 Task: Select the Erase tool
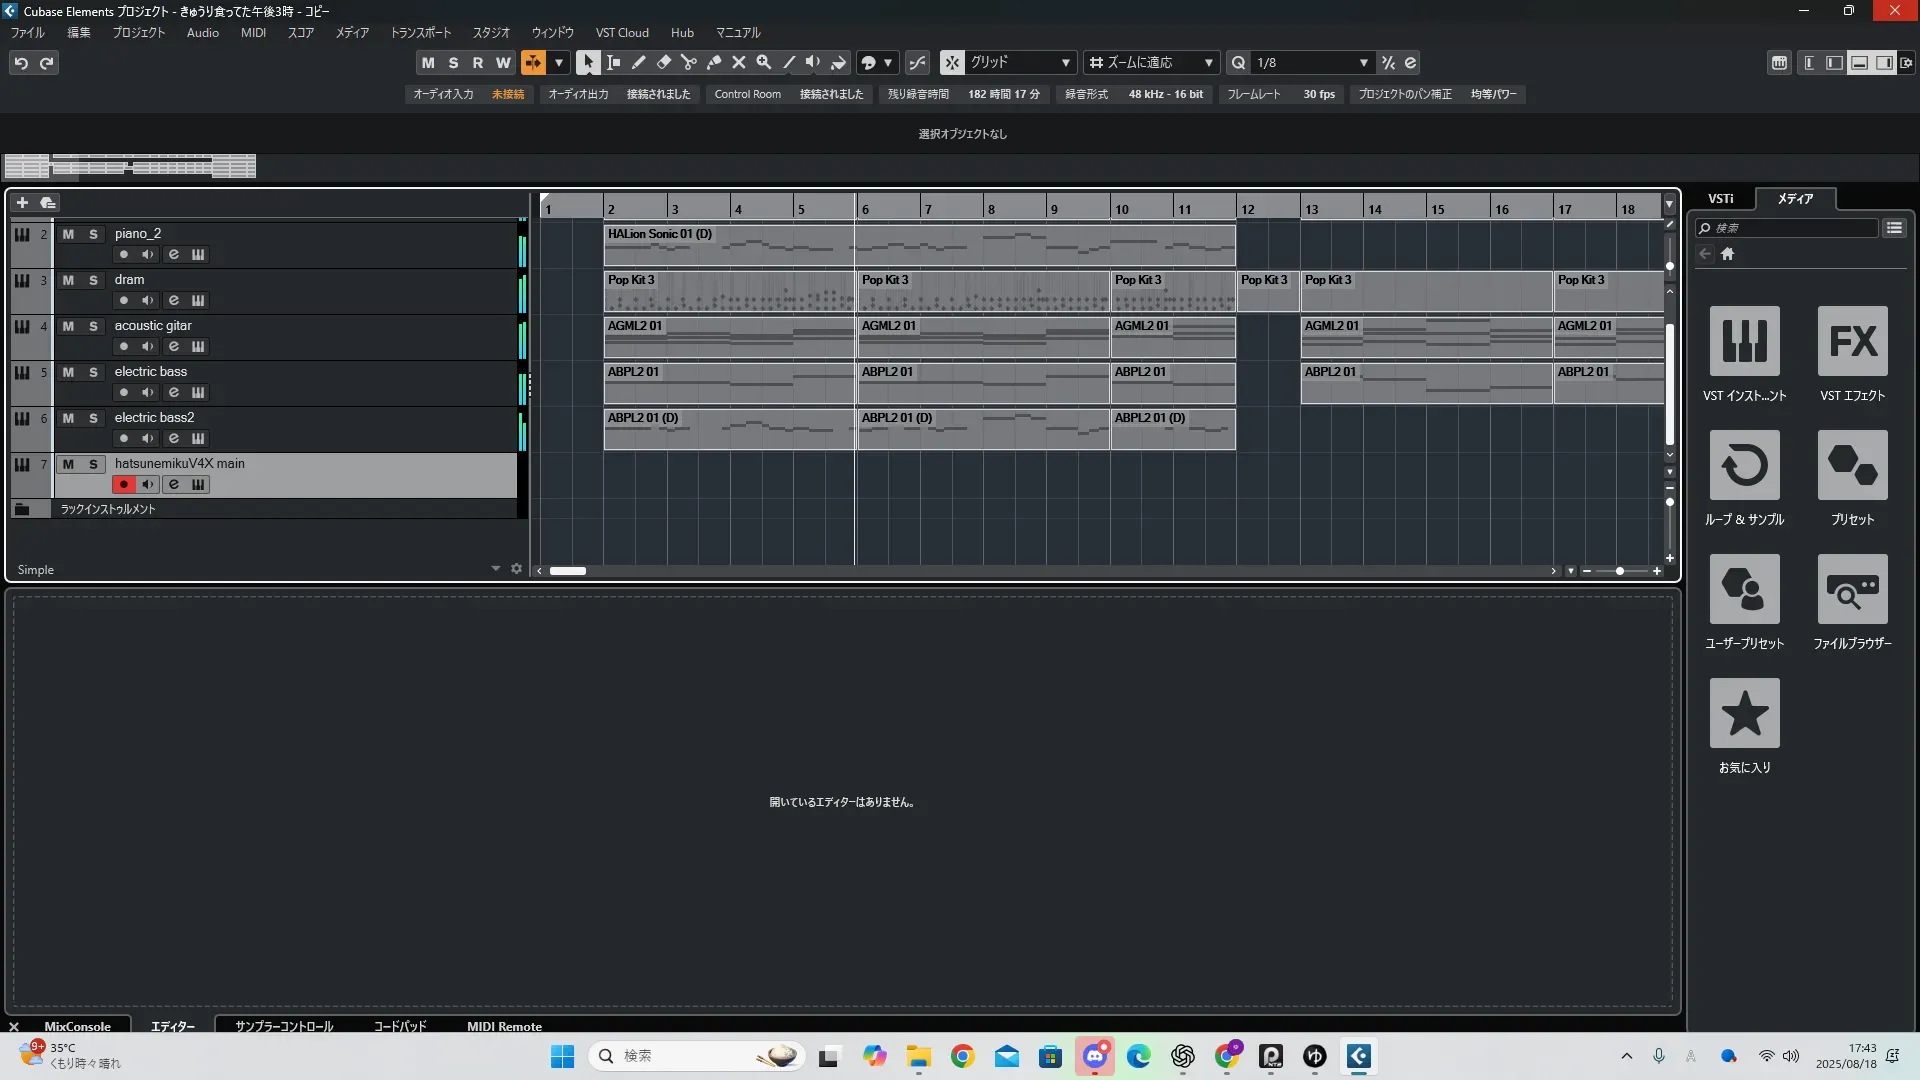[663, 62]
